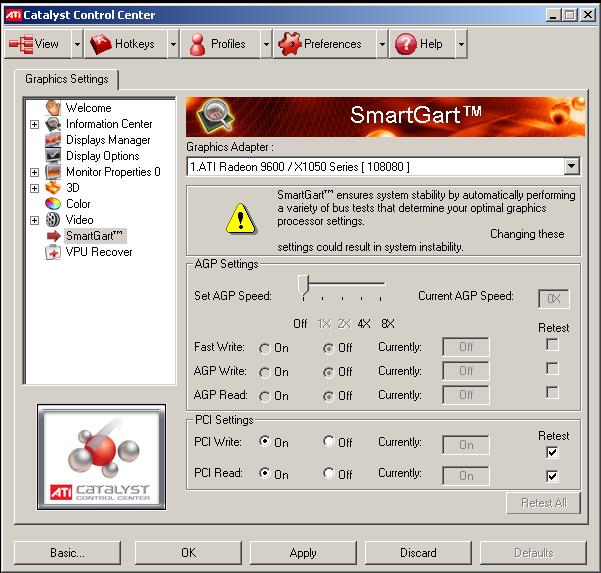Expand the Video tree node
The image size is (601, 573).
(x=34, y=220)
